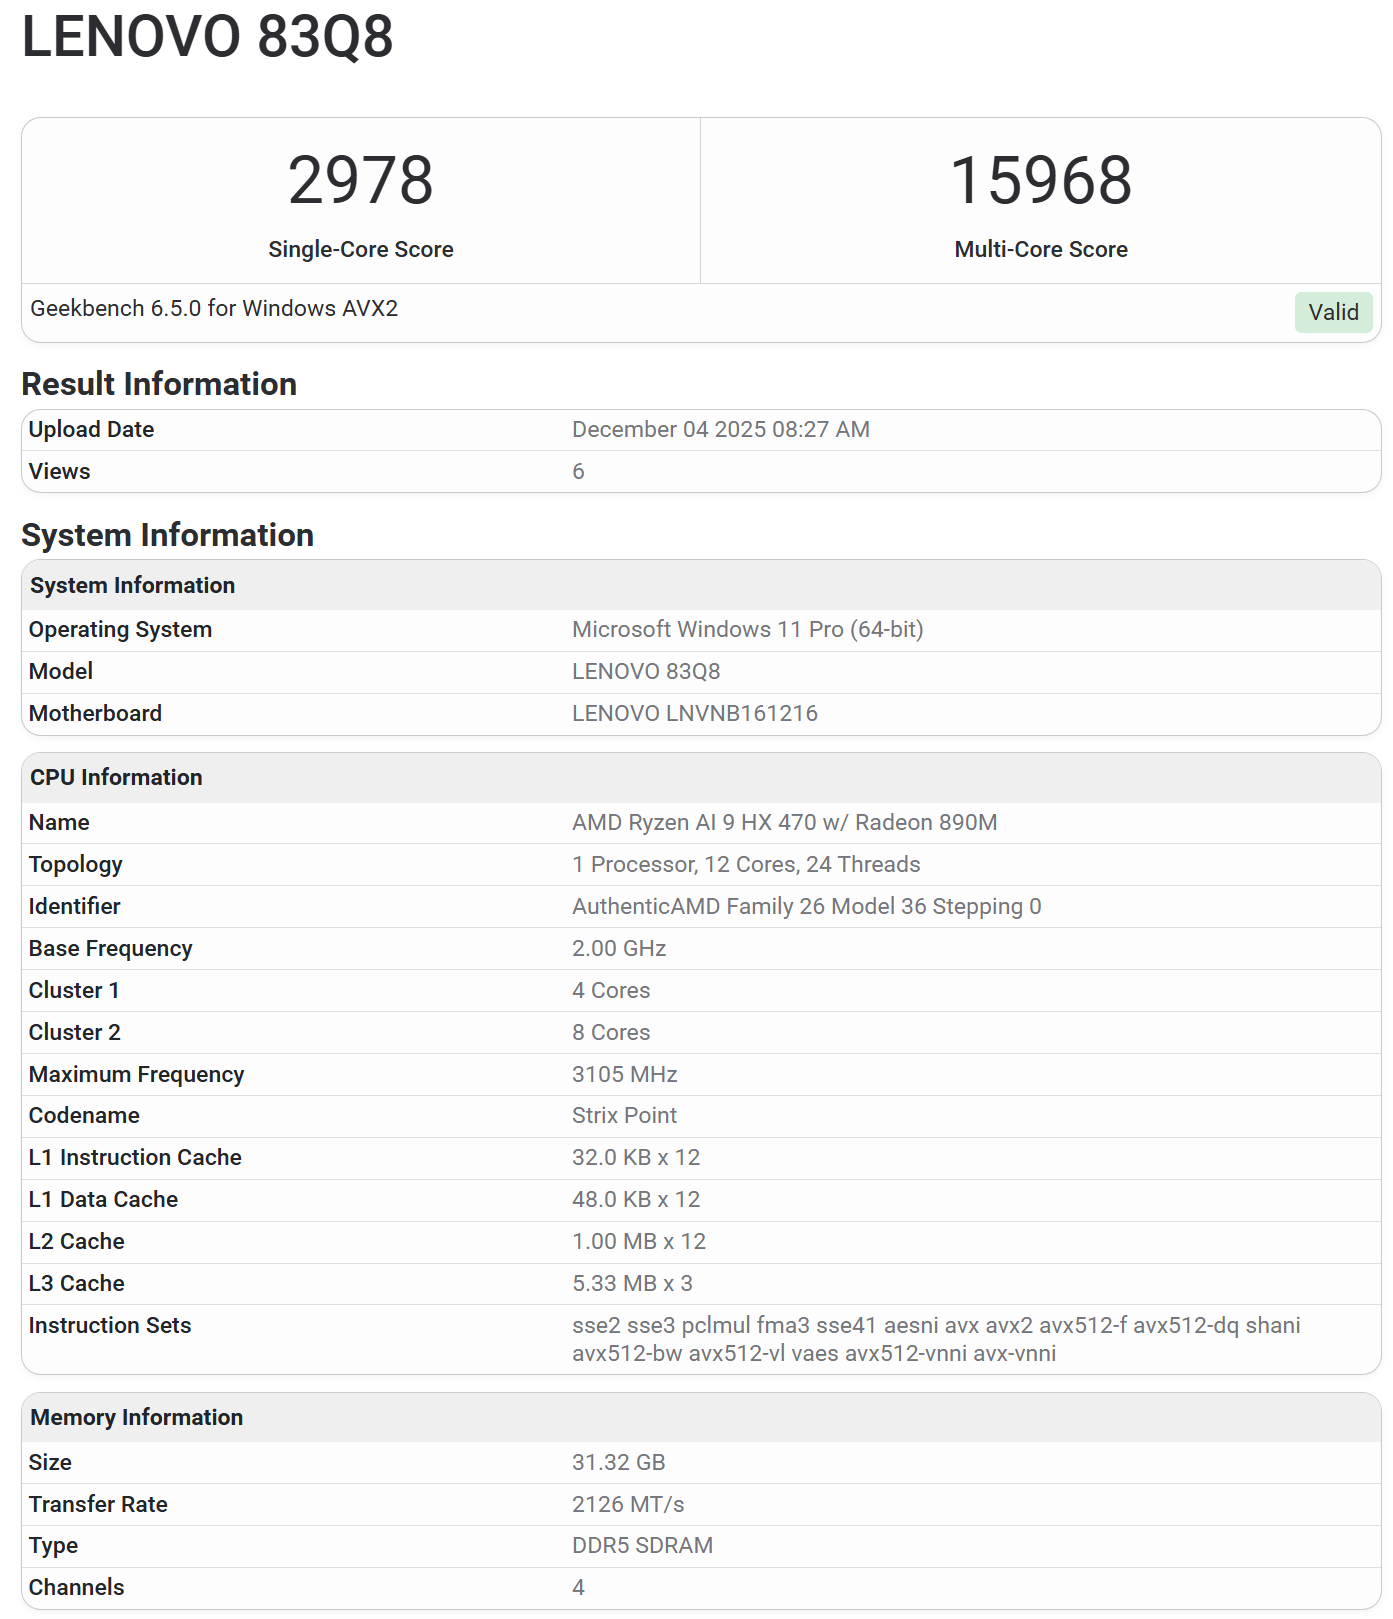Click the AuthenticAMD Family 26 identifier value
The image size is (1393, 1619).
click(806, 907)
